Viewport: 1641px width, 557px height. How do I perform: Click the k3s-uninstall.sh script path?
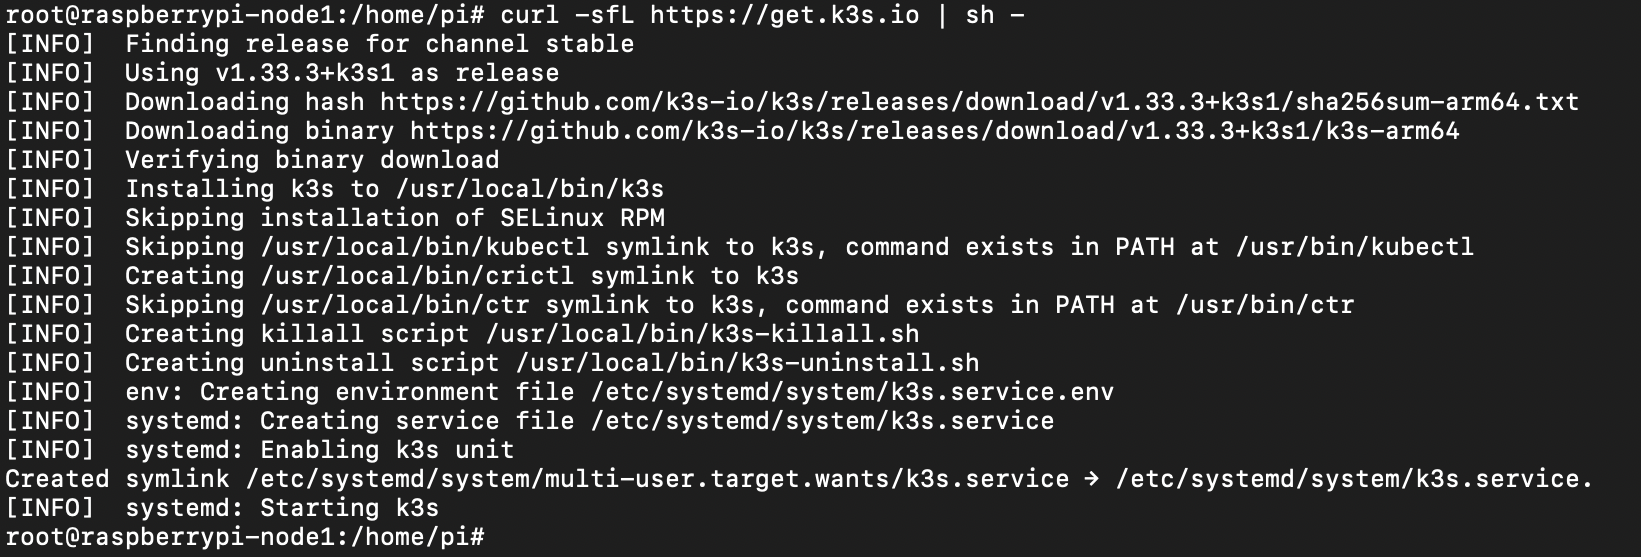pos(747,363)
